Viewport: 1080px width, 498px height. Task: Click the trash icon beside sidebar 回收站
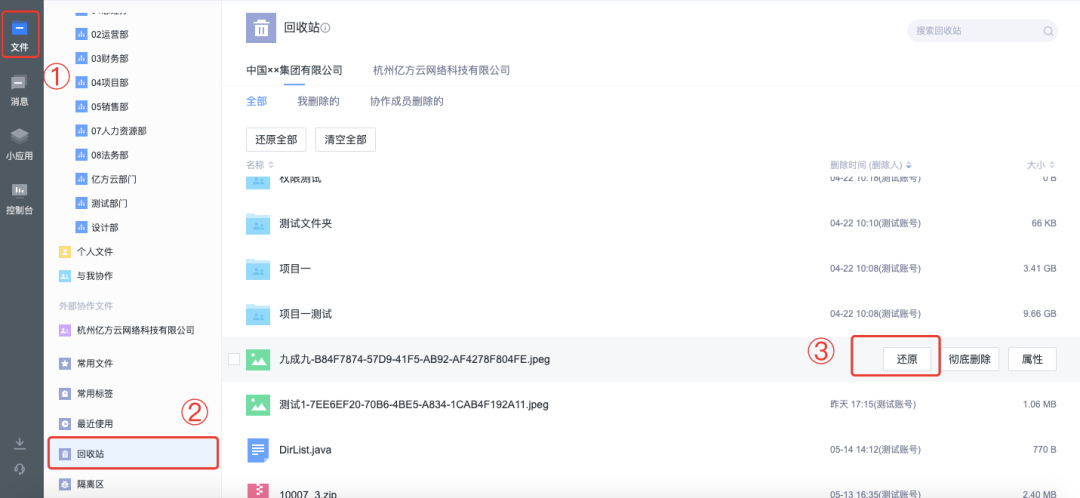click(65, 454)
